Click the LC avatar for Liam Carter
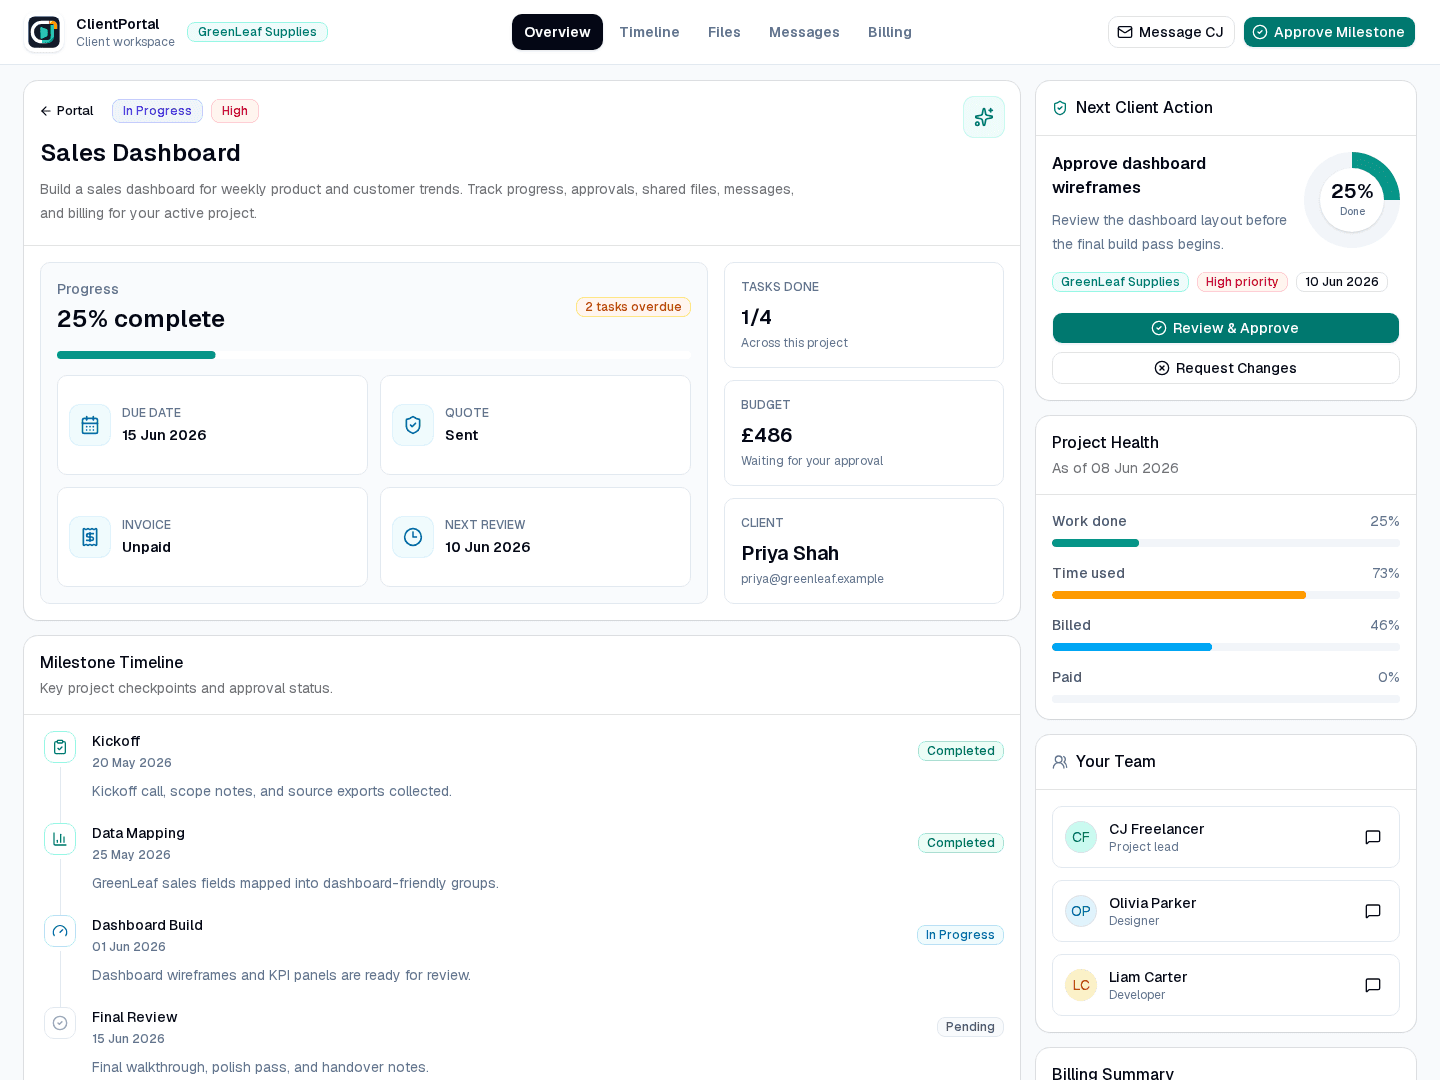This screenshot has width=1440, height=1080. tap(1081, 985)
